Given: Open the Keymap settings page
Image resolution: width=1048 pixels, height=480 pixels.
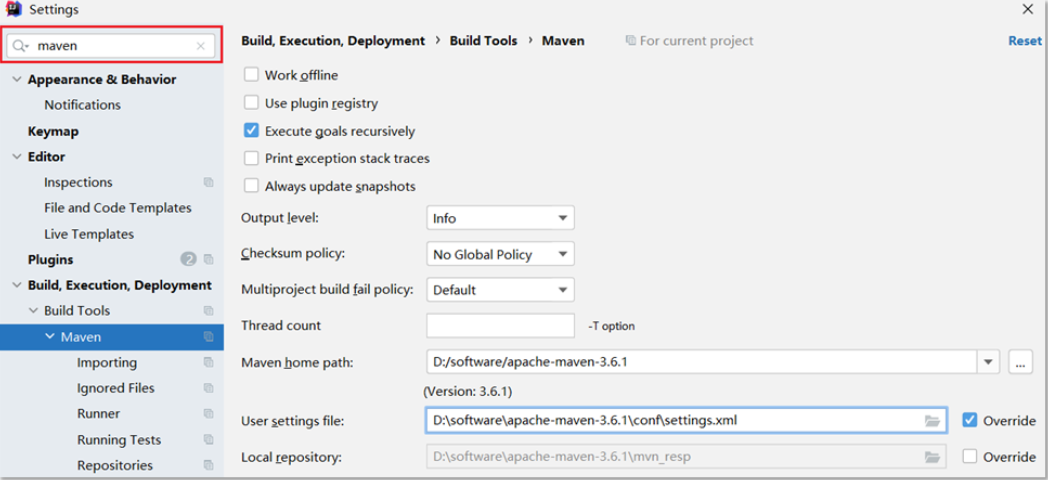Looking at the screenshot, I should 53,131.
